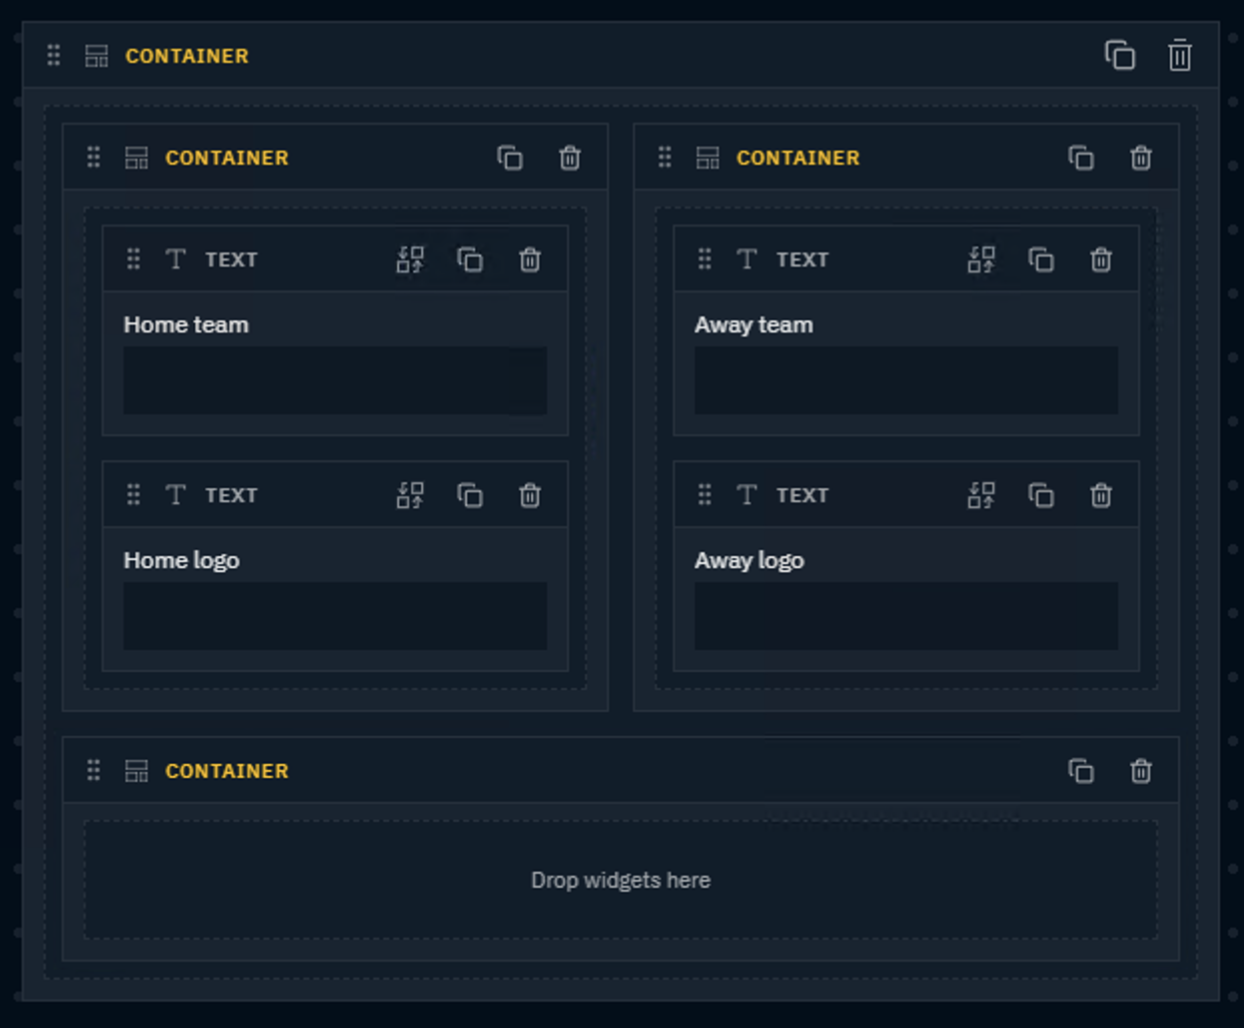Click the 'Drop widgets here' zone
This screenshot has width=1244, height=1028.
click(x=620, y=880)
